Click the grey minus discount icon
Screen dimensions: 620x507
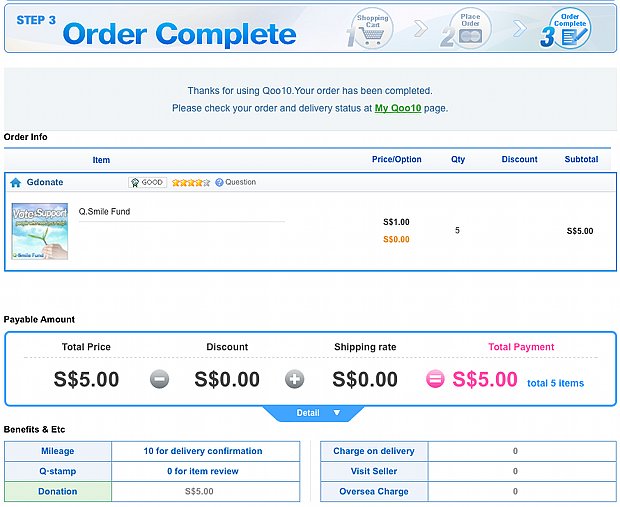point(159,379)
